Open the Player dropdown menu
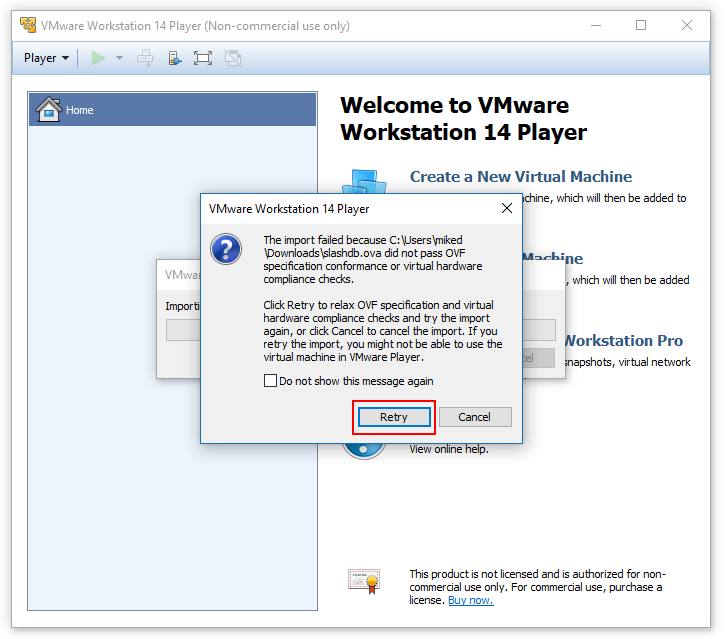The height and width of the screenshot is (639, 726). click(46, 58)
